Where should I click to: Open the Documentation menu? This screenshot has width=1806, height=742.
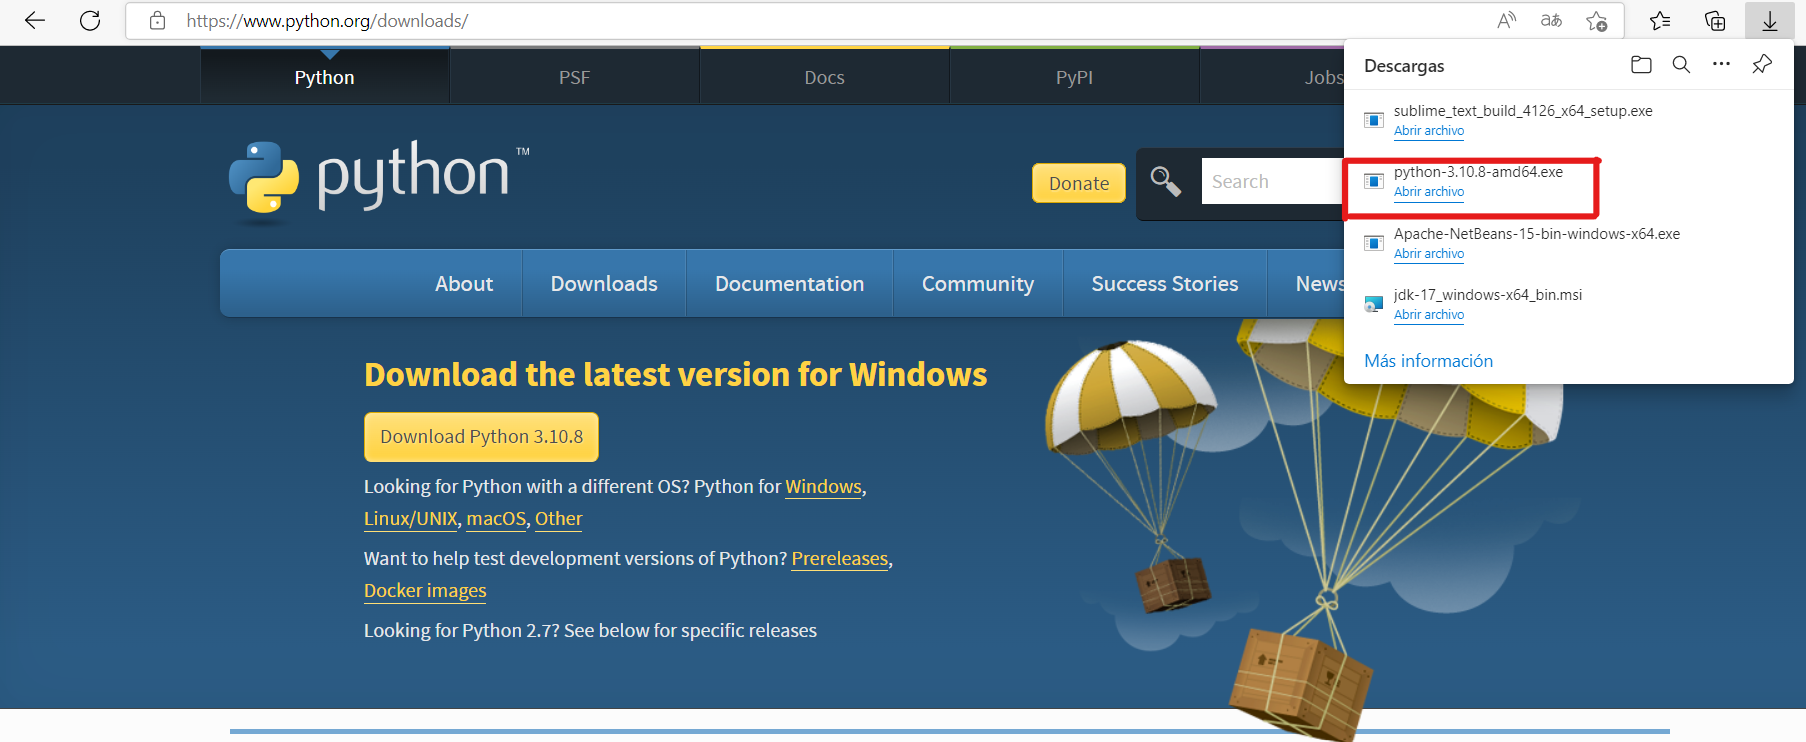[x=790, y=284]
